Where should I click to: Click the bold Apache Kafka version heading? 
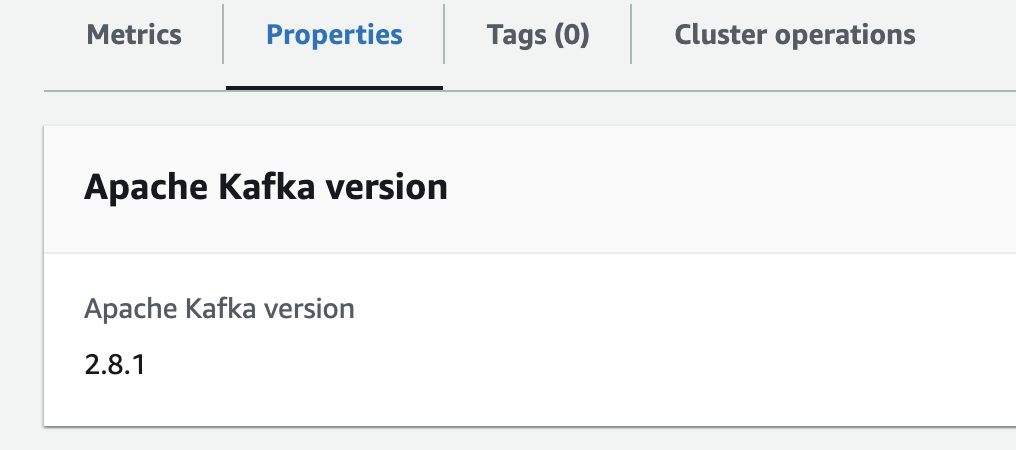[265, 188]
